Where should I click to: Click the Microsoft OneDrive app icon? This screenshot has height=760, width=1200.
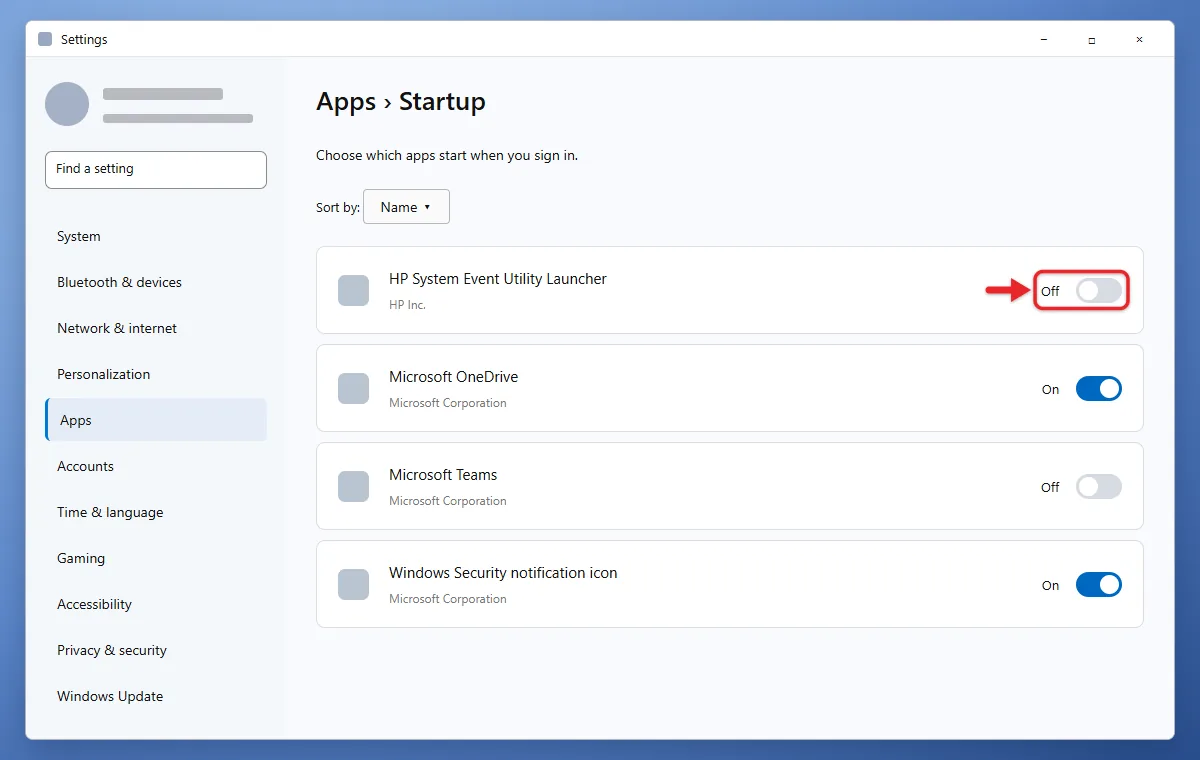point(353,389)
